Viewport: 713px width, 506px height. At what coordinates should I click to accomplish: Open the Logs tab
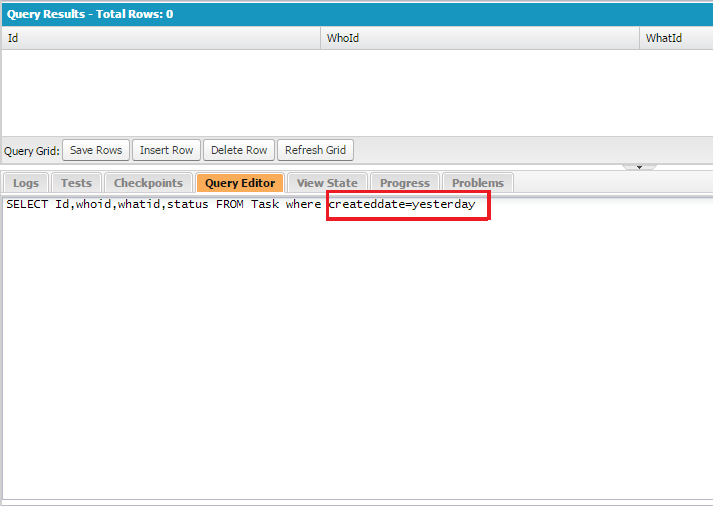[x=26, y=183]
